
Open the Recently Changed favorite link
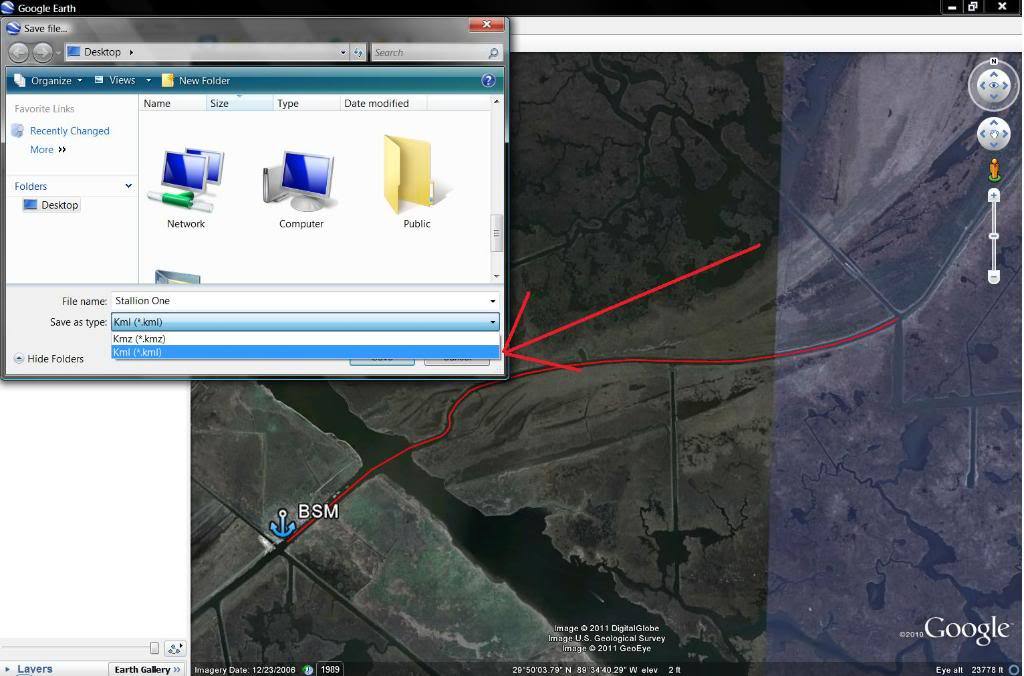[69, 131]
